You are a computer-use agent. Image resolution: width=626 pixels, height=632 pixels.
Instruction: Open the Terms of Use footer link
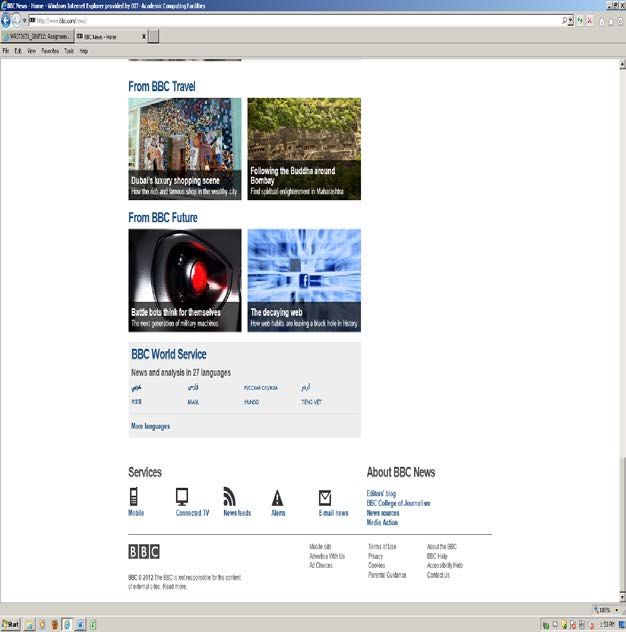(x=382, y=547)
